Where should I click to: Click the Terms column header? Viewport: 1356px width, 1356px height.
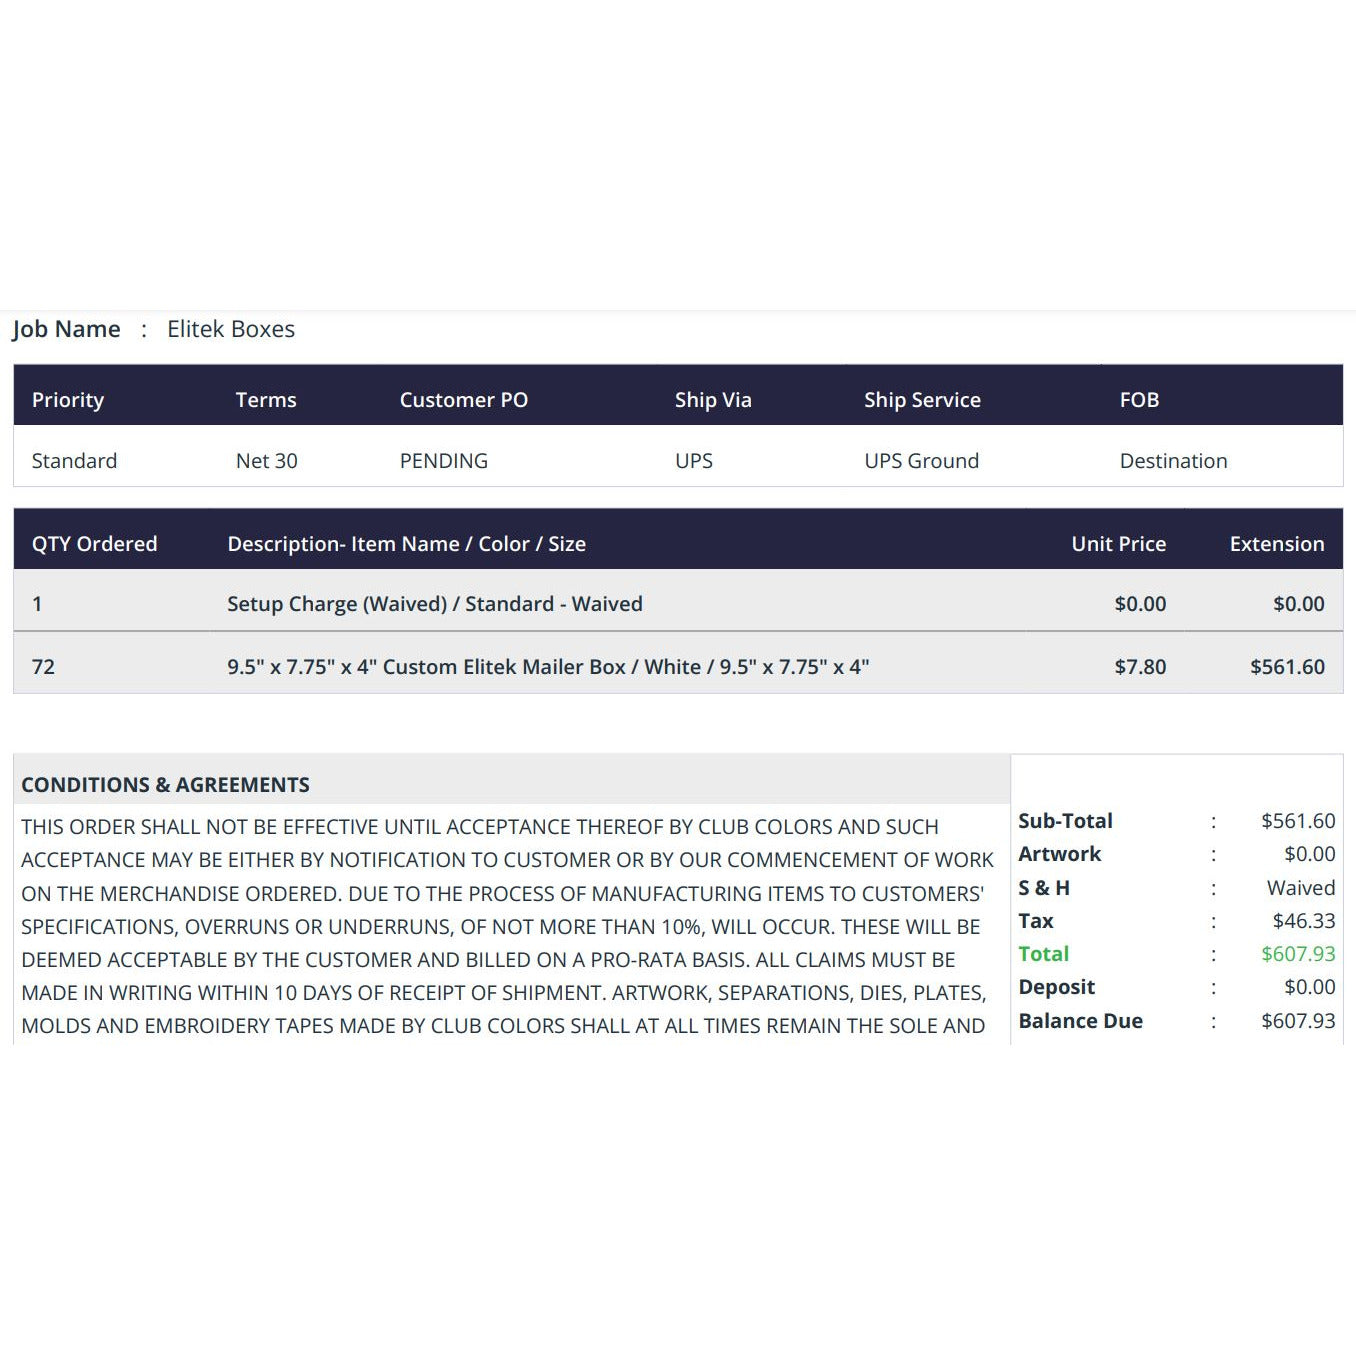click(x=266, y=400)
